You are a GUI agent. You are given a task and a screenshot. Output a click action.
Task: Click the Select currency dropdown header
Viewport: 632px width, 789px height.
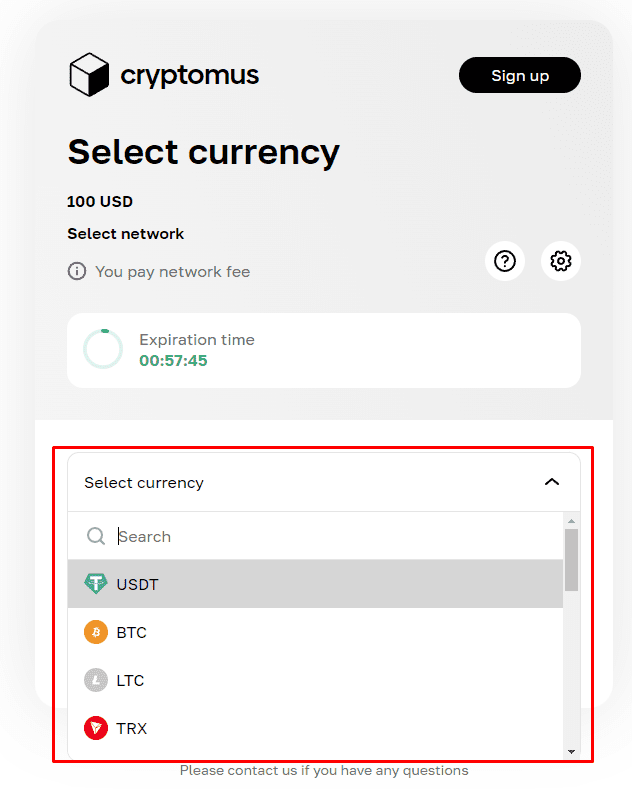(x=300, y=482)
